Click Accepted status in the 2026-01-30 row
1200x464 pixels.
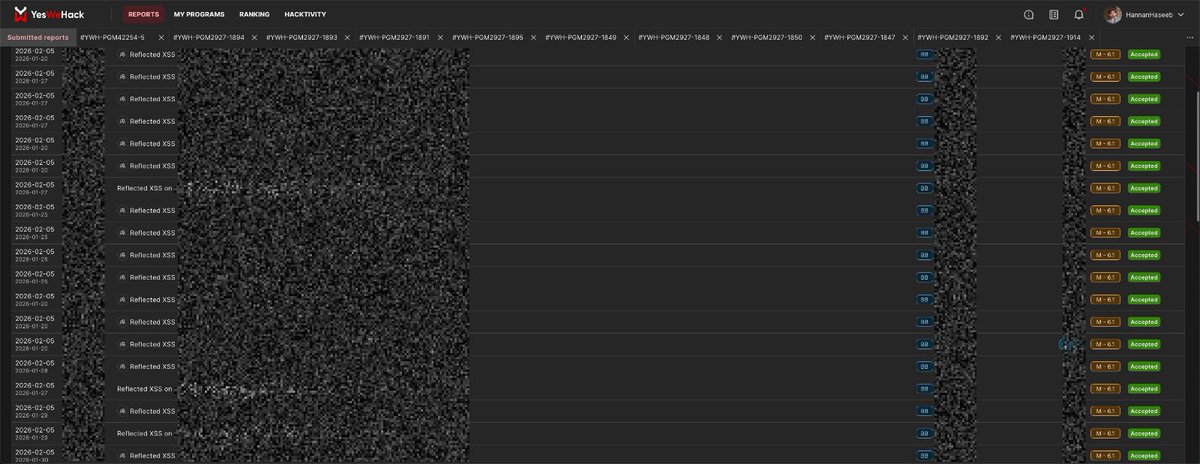[1143, 456]
